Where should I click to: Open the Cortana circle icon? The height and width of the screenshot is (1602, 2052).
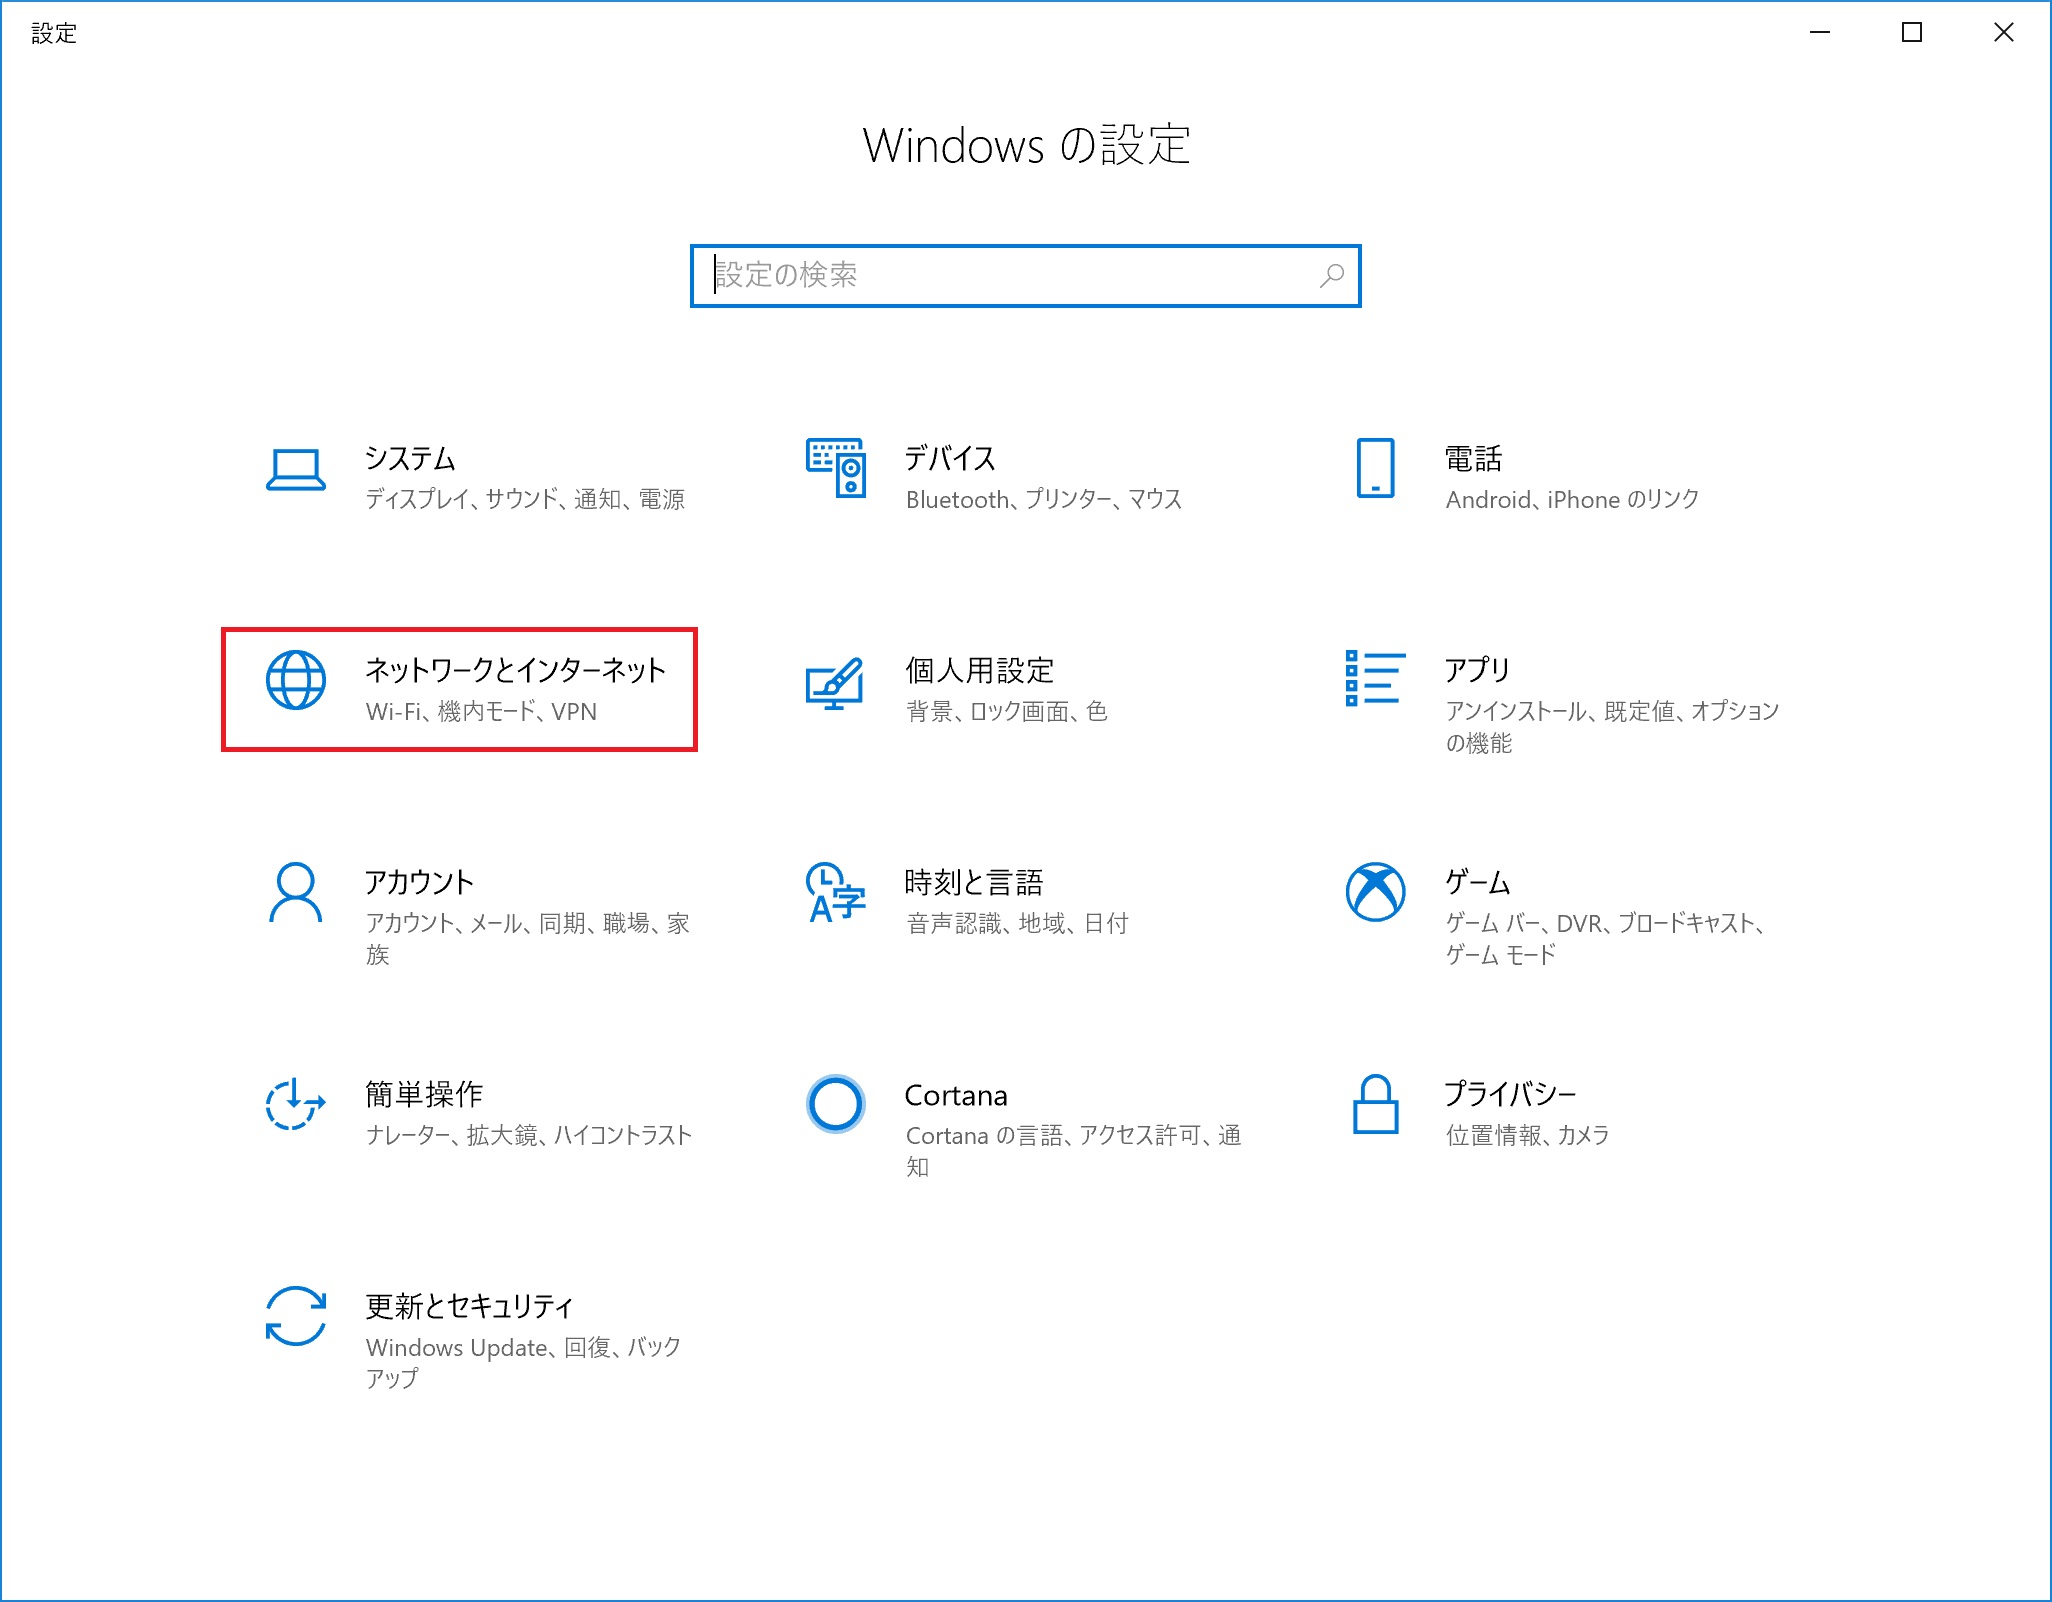click(835, 1104)
